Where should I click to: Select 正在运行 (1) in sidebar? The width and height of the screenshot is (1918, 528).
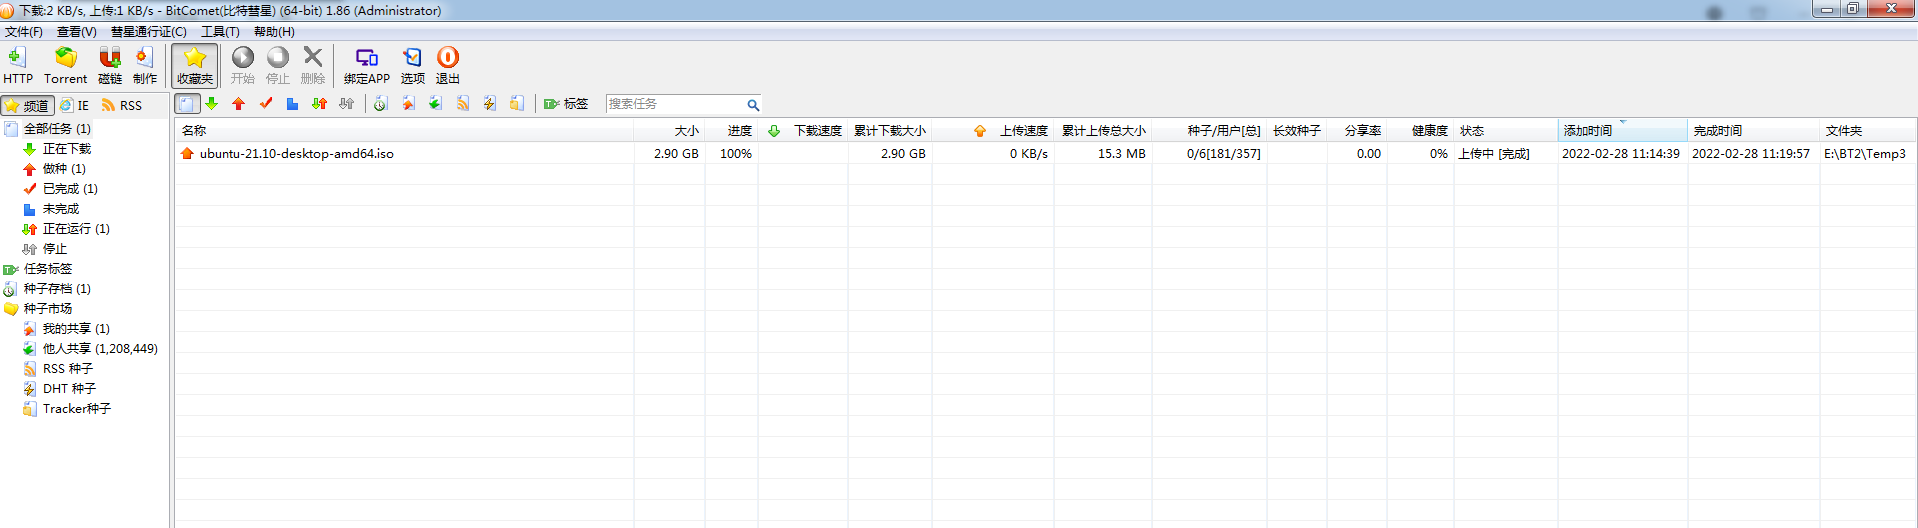(x=76, y=229)
